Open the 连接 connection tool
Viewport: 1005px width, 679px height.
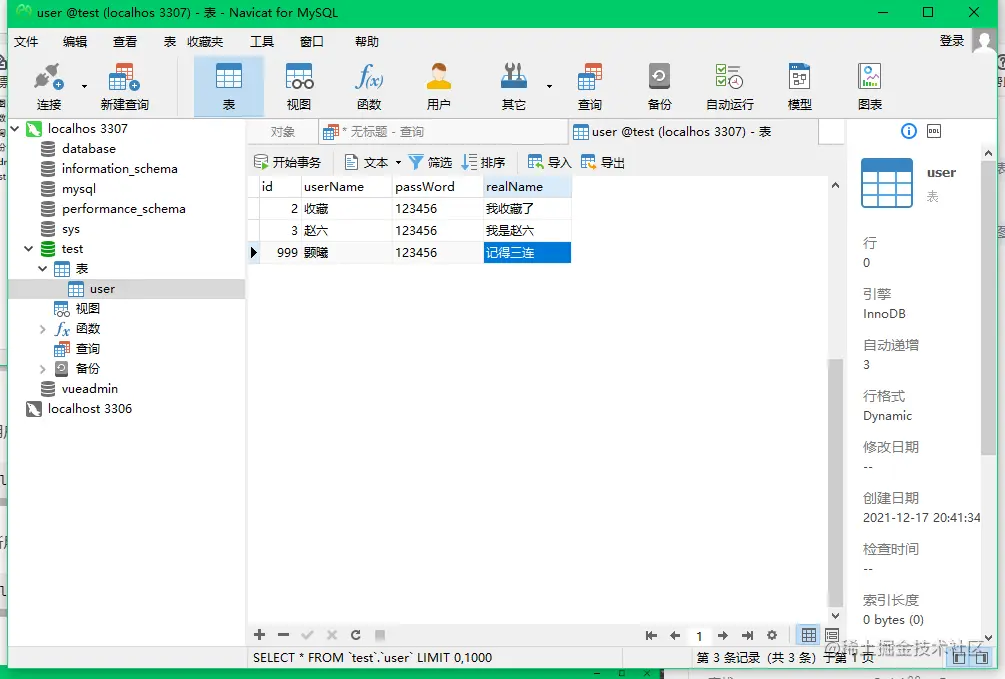[x=48, y=87]
